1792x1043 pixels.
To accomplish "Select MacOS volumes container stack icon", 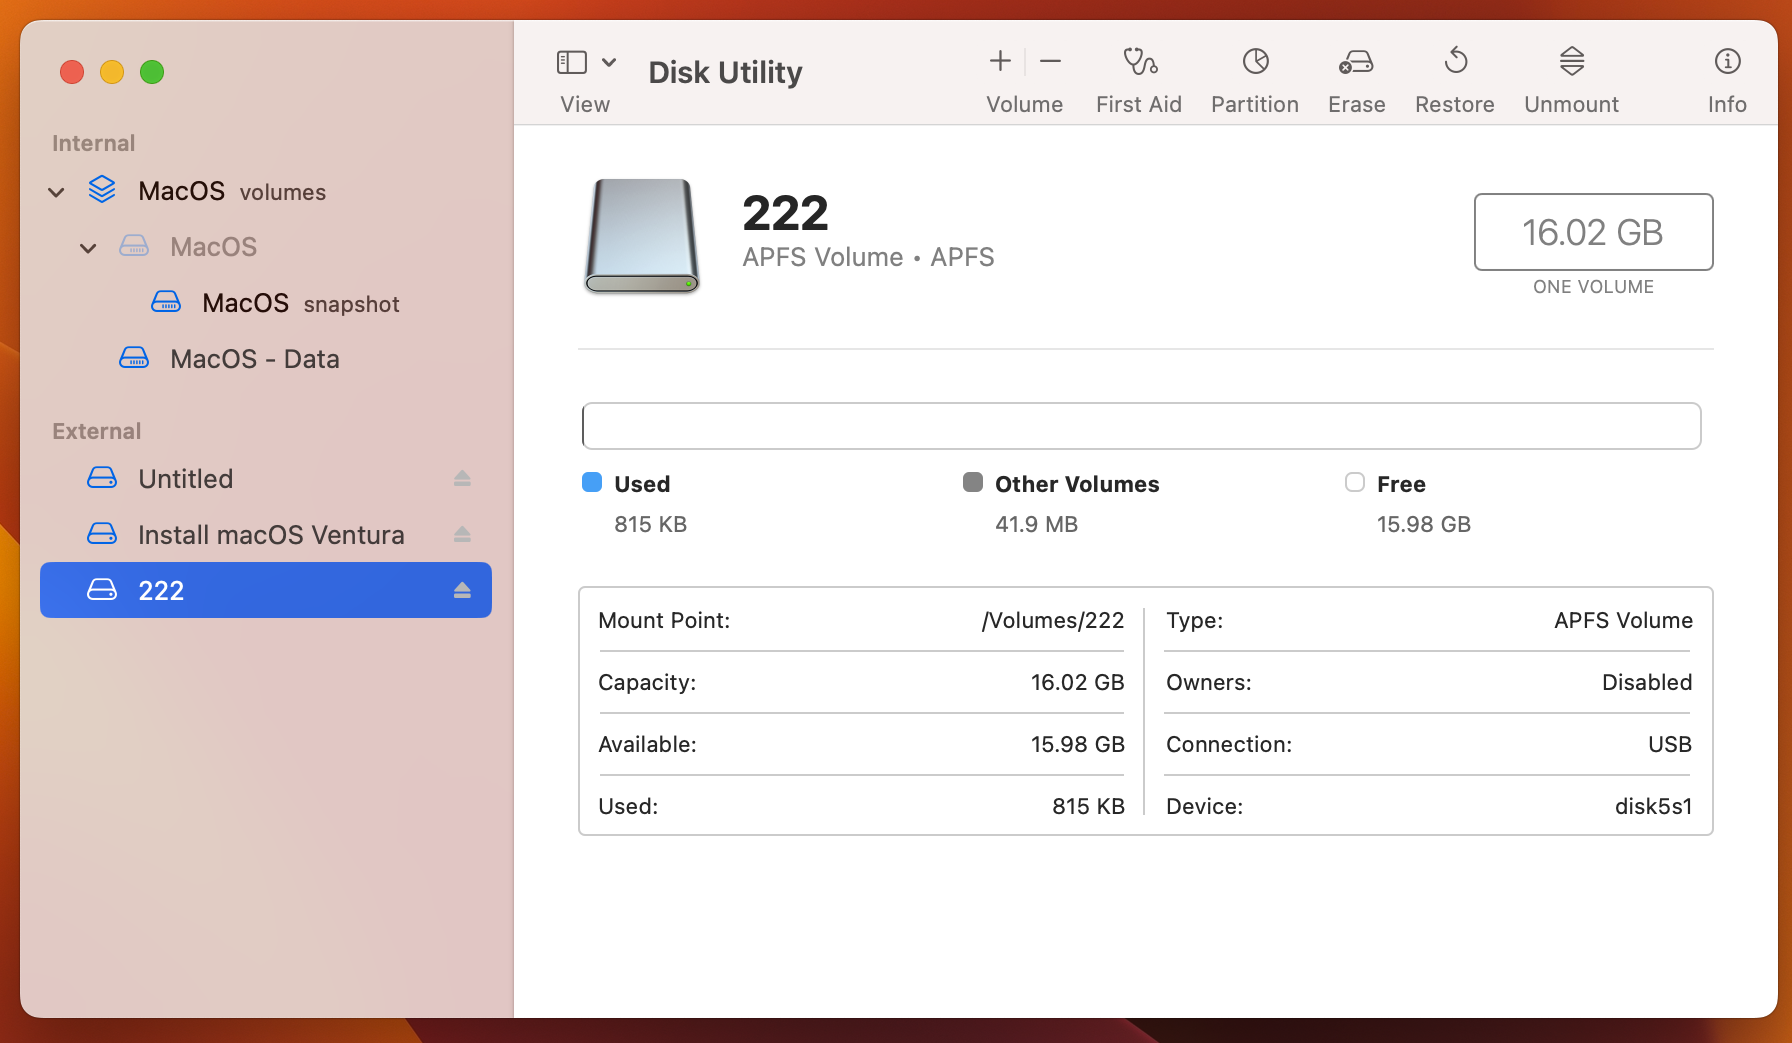I will tap(102, 190).
